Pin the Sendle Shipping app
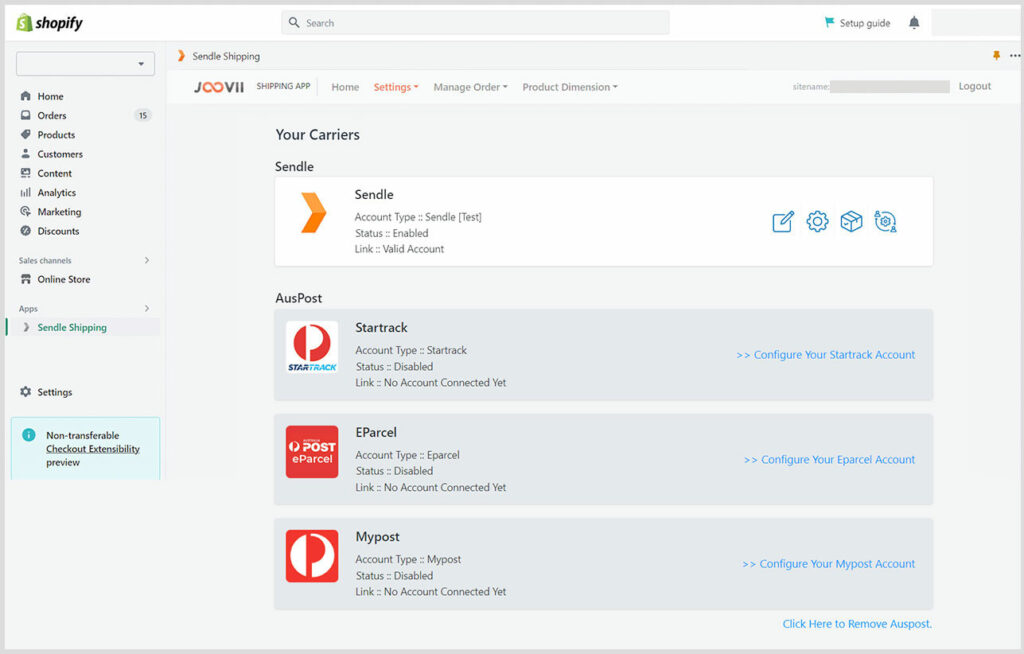Screen dimensions: 1024x654 (x=997, y=56)
